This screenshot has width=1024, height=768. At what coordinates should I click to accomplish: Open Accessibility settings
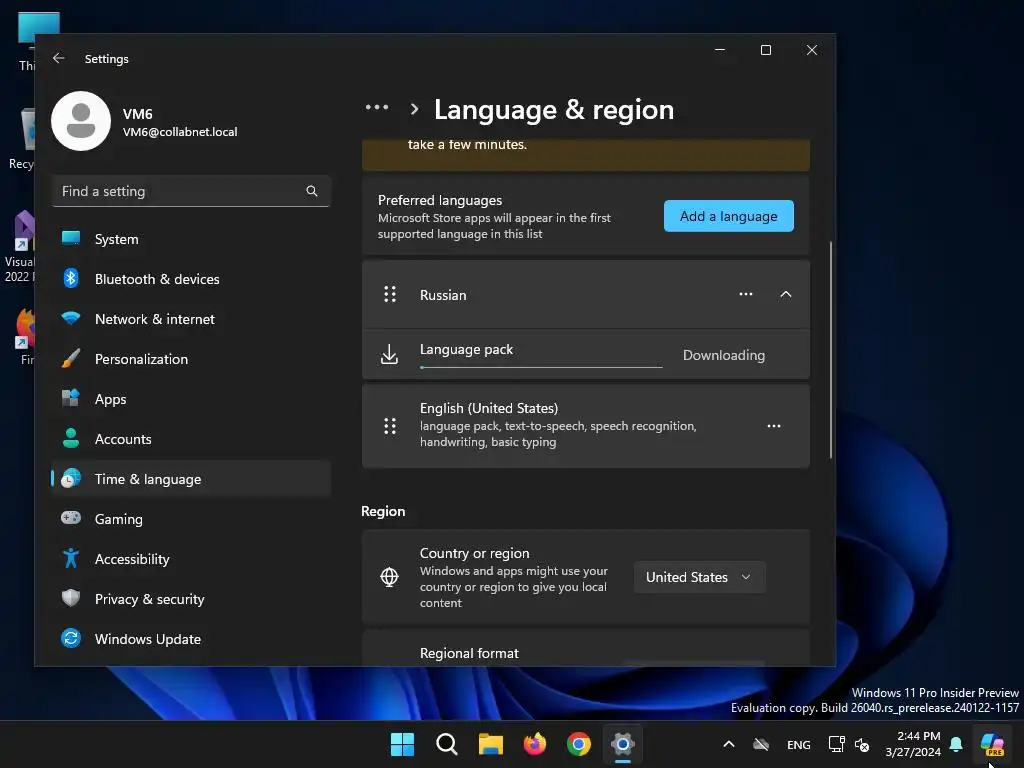tap(191, 559)
